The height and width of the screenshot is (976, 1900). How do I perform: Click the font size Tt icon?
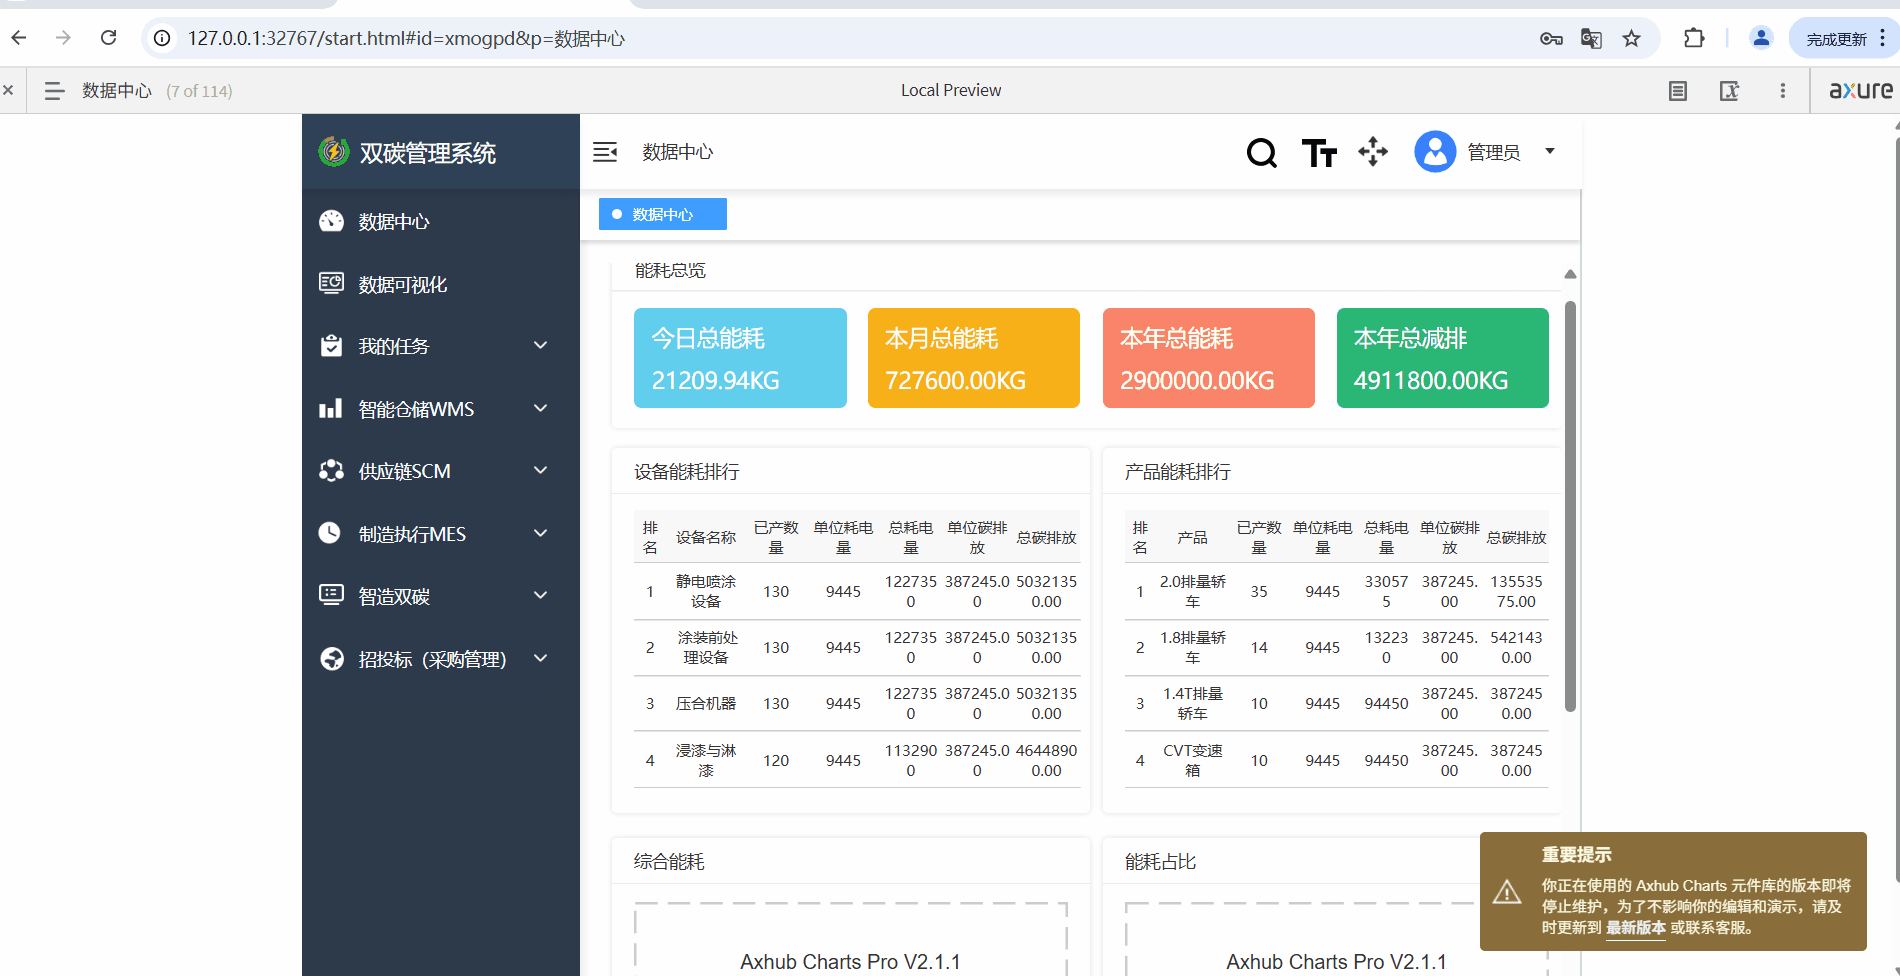coord(1319,153)
